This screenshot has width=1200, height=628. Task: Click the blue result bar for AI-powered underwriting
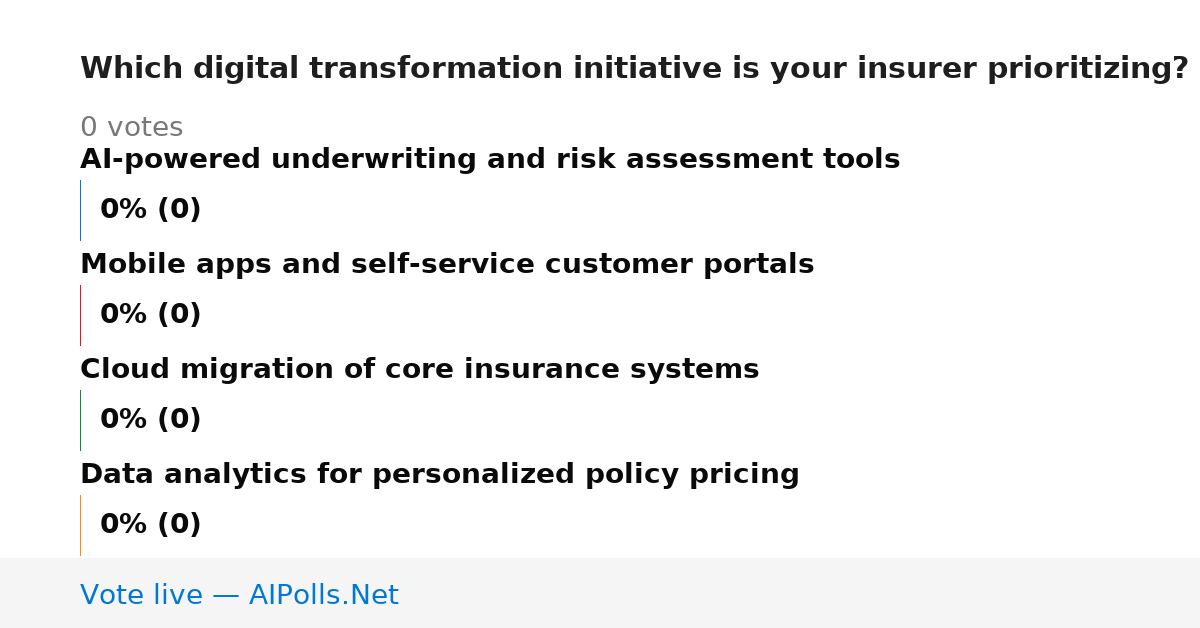coord(80,210)
